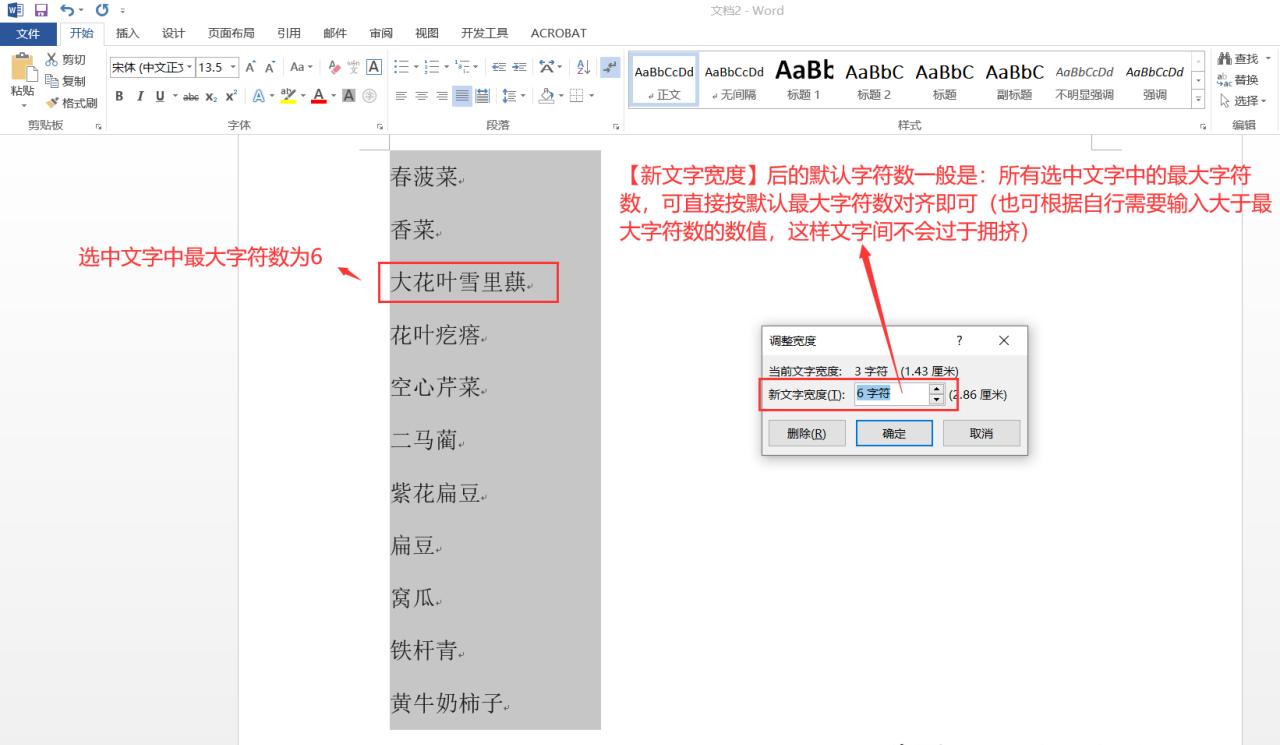
Task: Set Center paragraph alignment
Action: [x=421, y=96]
